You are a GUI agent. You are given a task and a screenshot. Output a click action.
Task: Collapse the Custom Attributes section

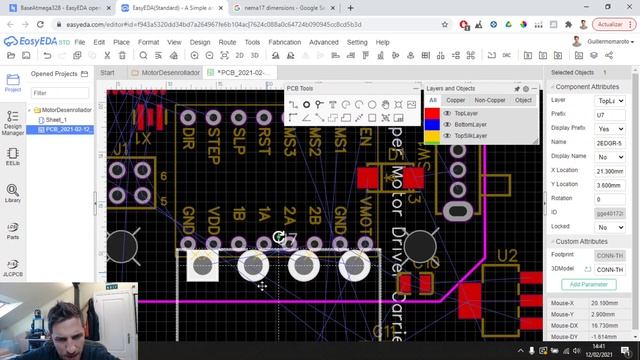click(553, 242)
